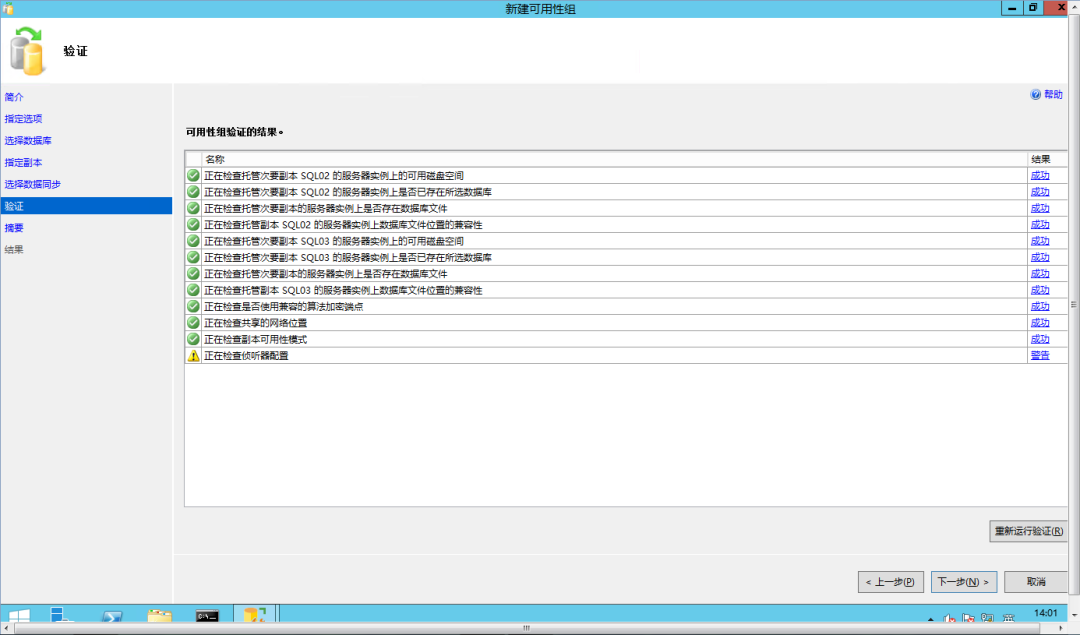This screenshot has width=1080, height=635.
Task: Select row 正在检查共享的网络位置
Action: pyautogui.click(x=625, y=323)
